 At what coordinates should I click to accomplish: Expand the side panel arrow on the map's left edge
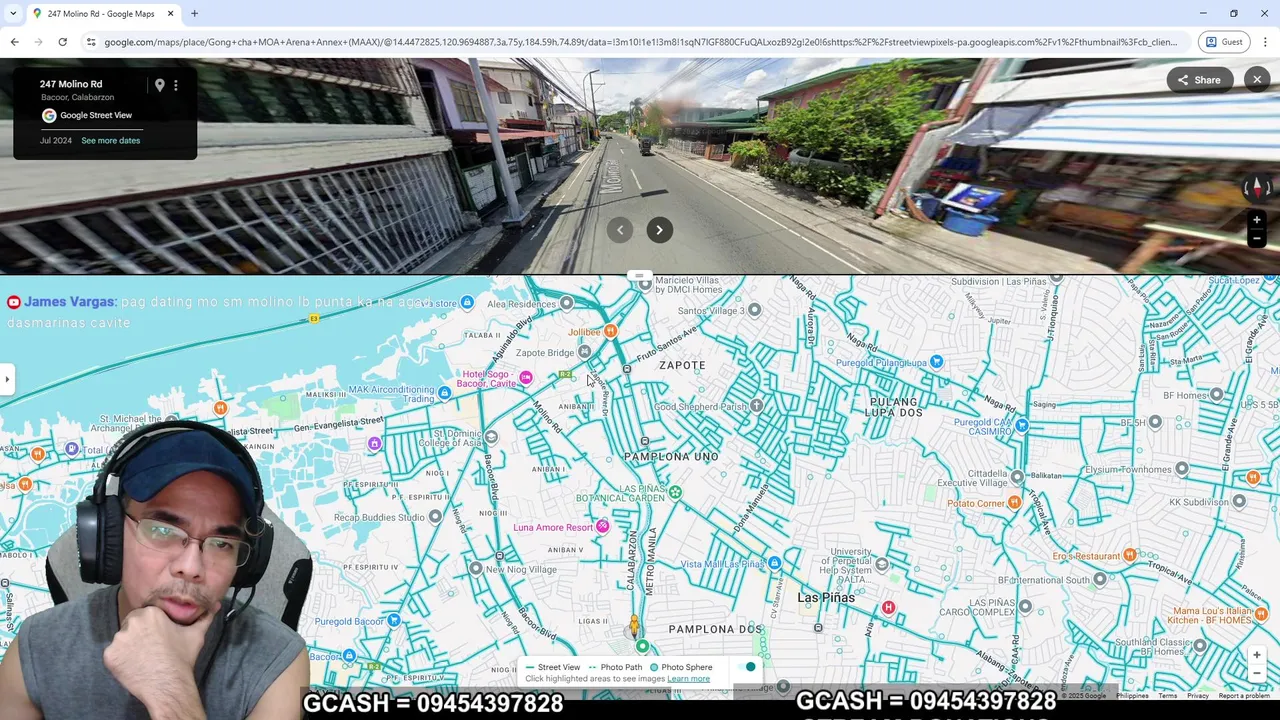click(x=7, y=379)
